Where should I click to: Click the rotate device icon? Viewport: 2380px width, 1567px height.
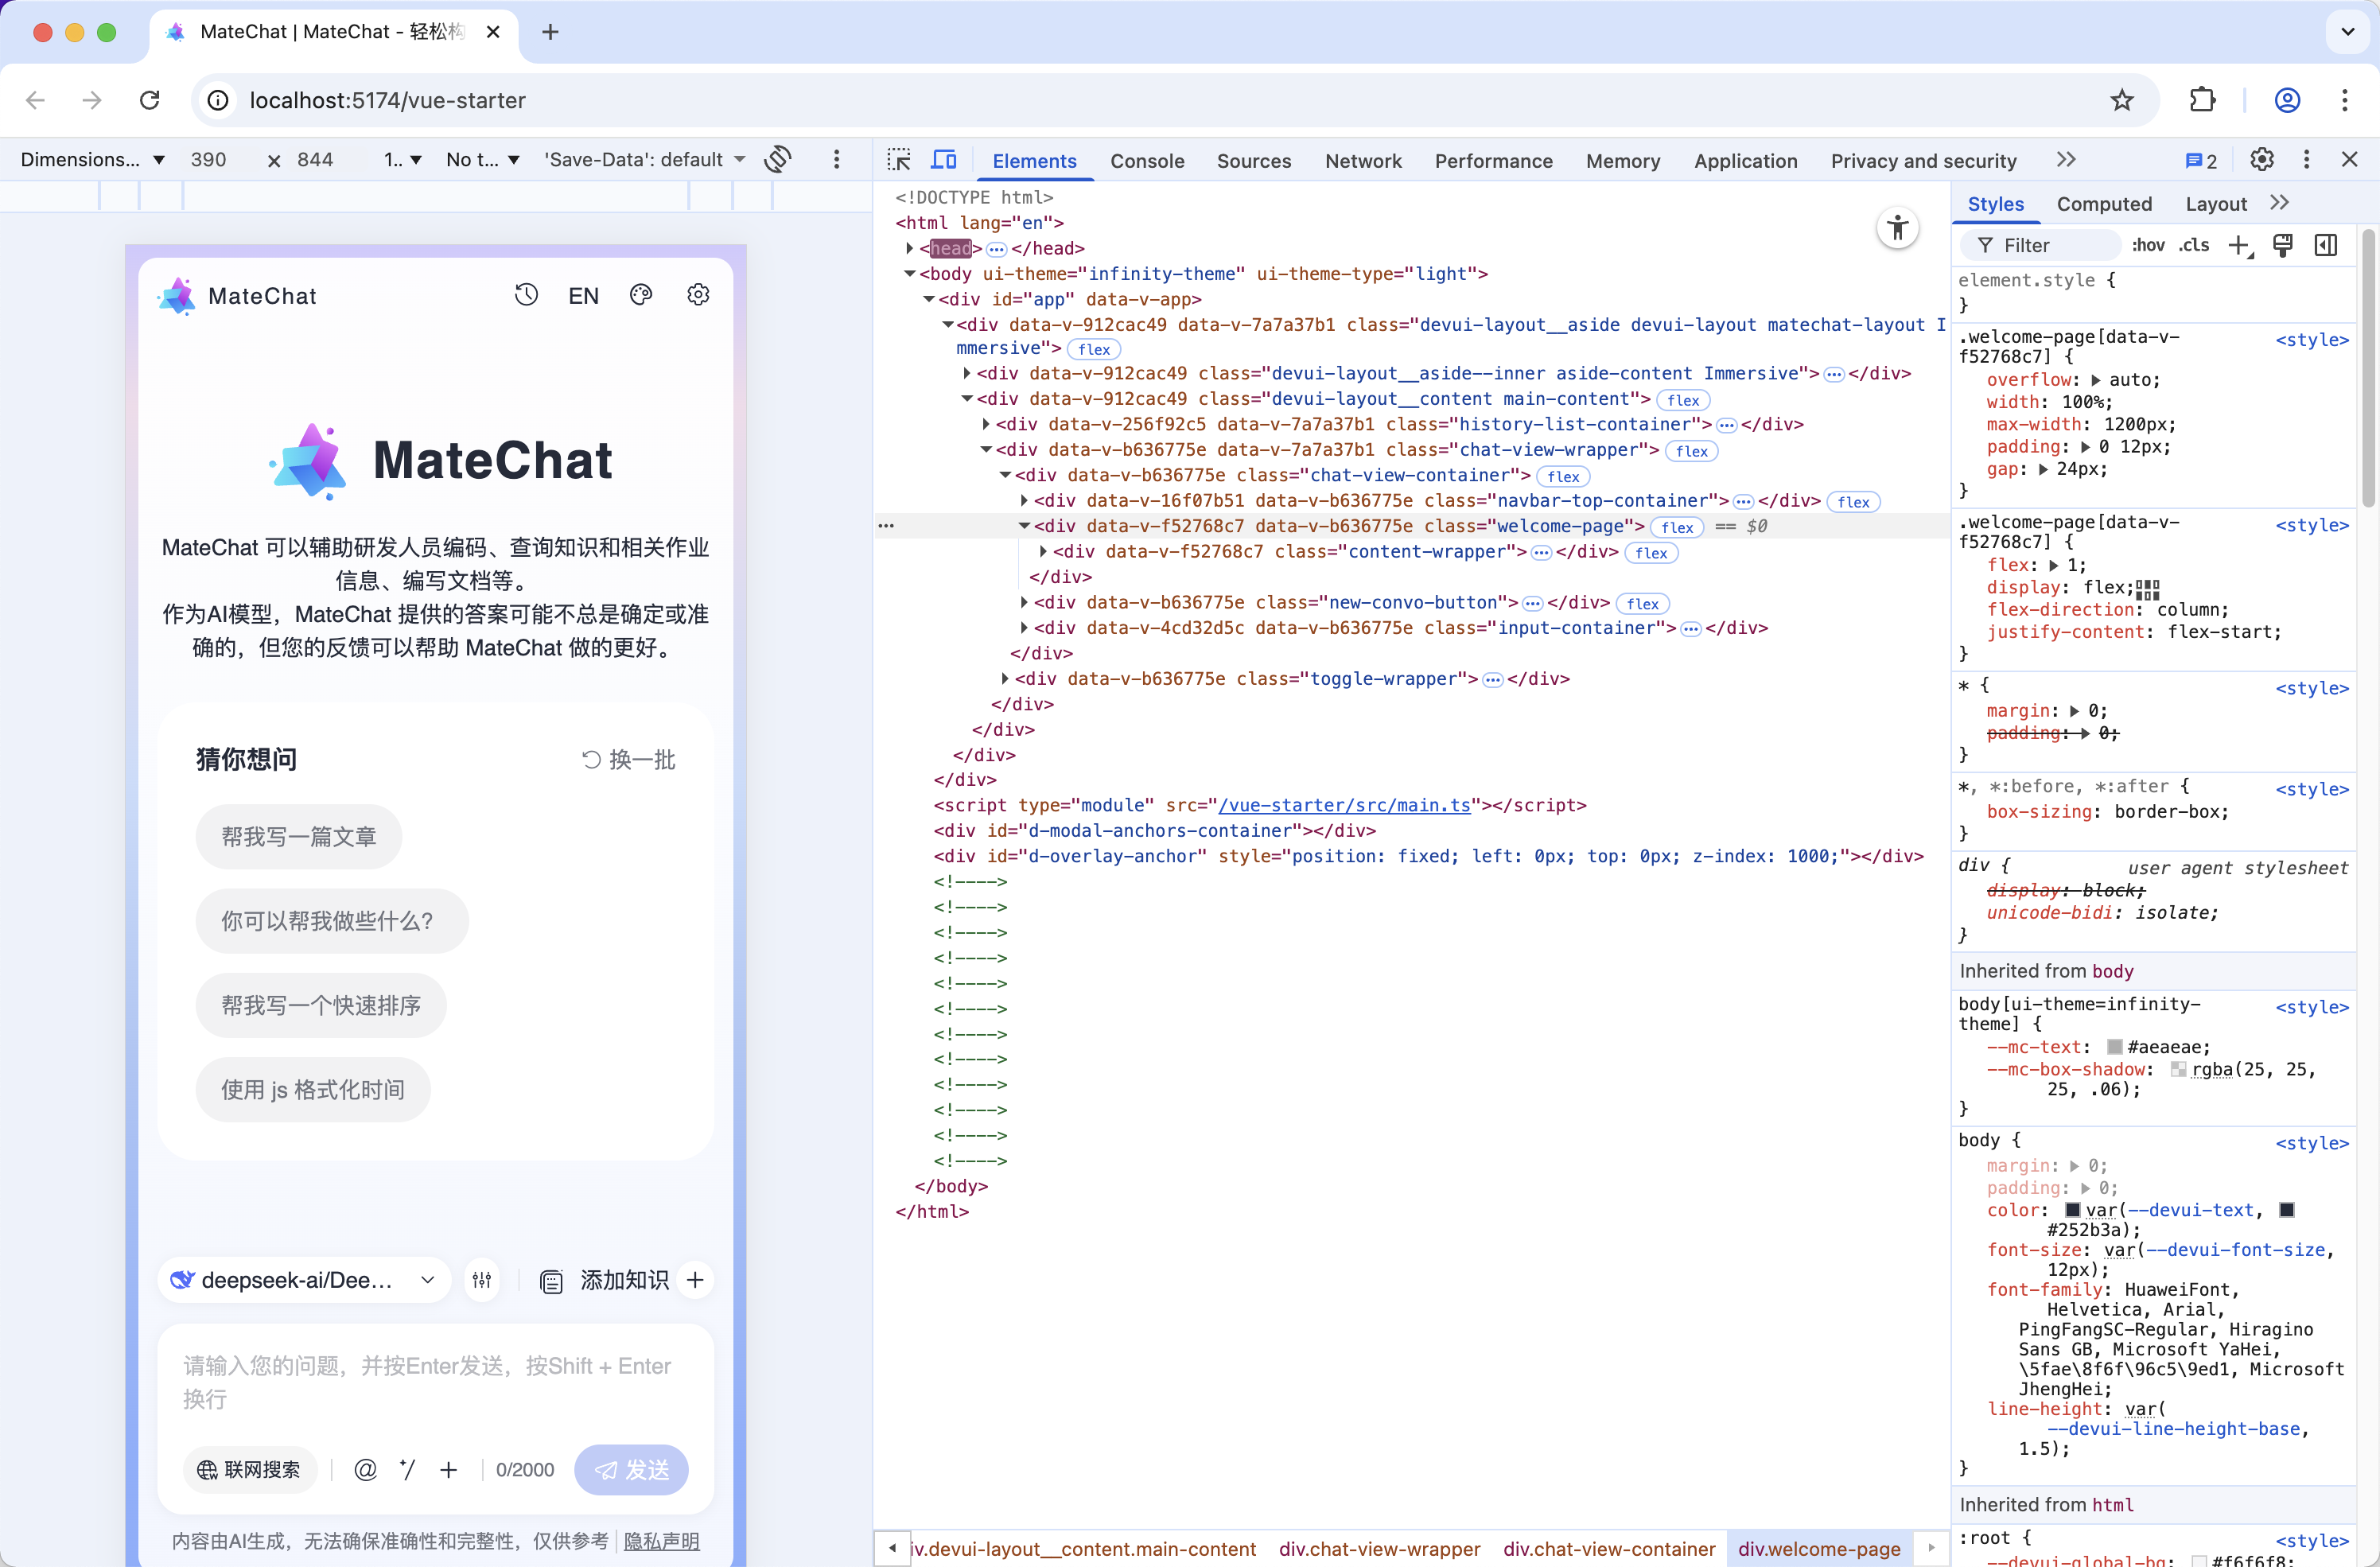click(778, 160)
